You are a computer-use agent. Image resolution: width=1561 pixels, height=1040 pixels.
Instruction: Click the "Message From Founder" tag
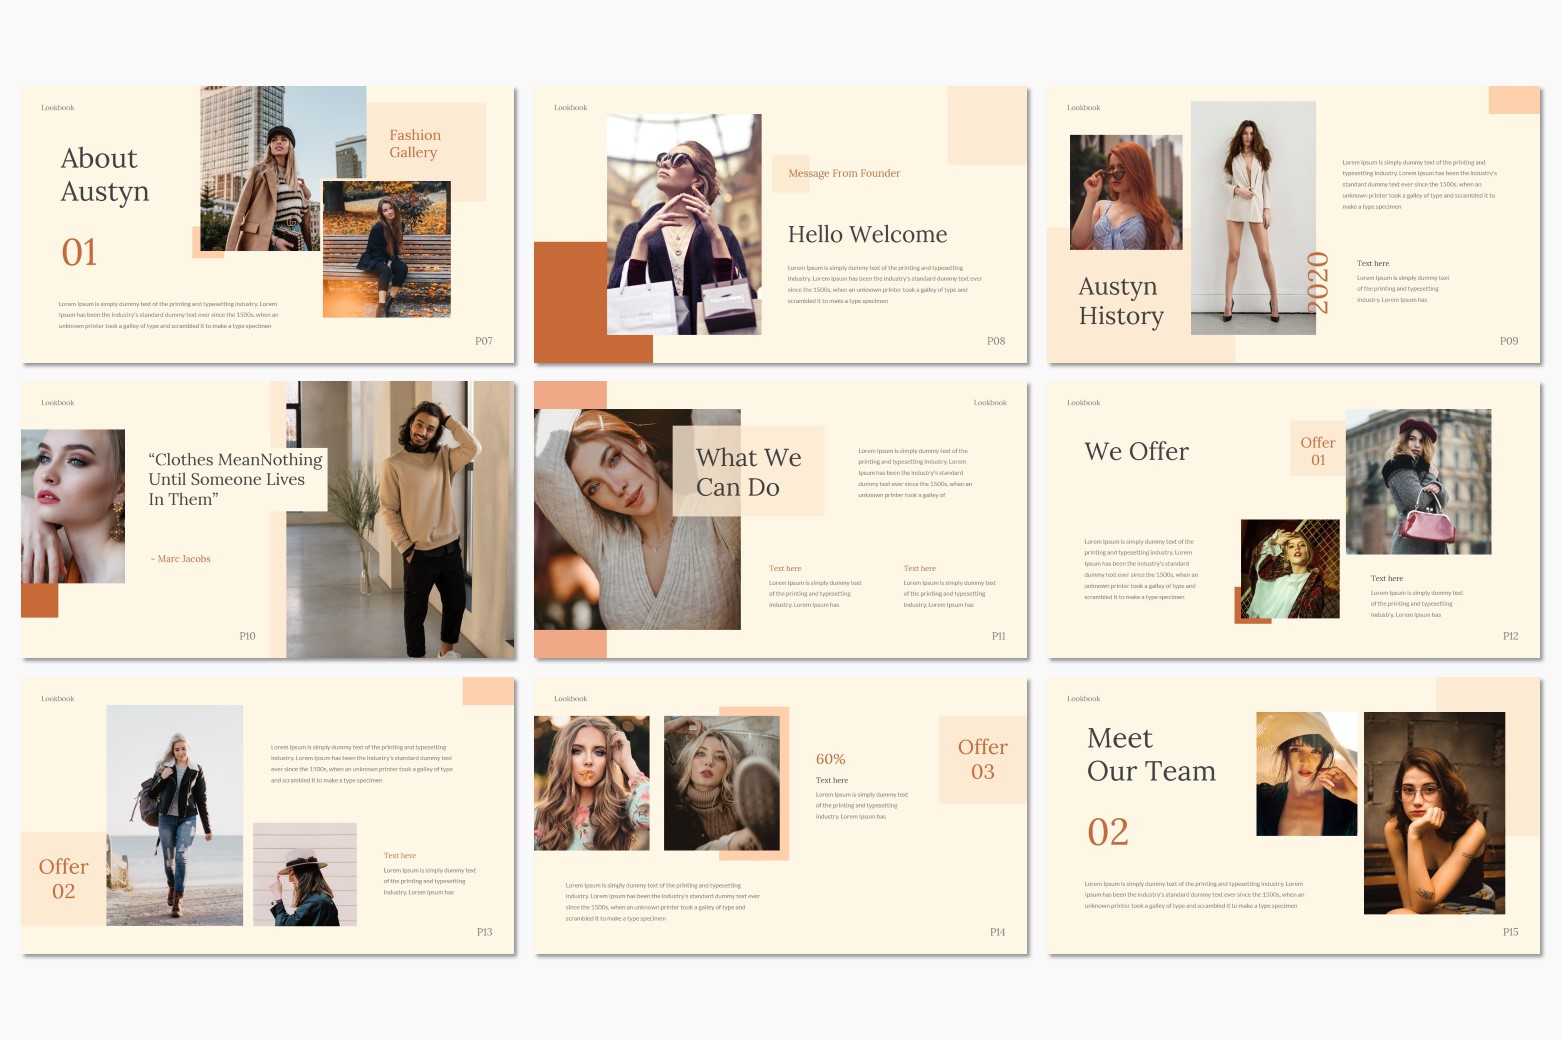tap(843, 173)
